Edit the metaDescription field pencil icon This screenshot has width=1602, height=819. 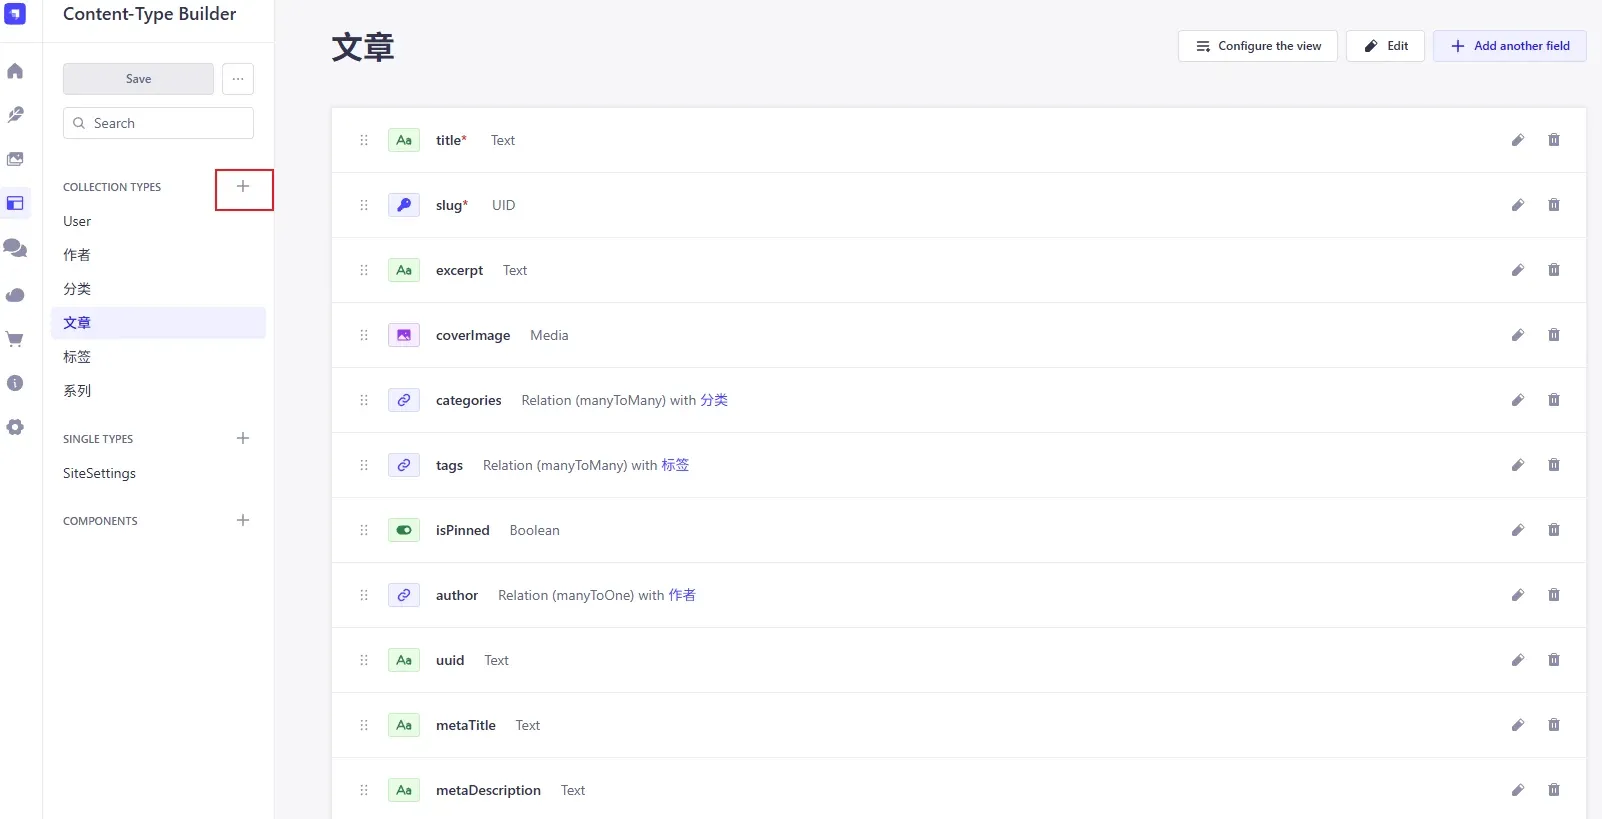pyautogui.click(x=1518, y=790)
